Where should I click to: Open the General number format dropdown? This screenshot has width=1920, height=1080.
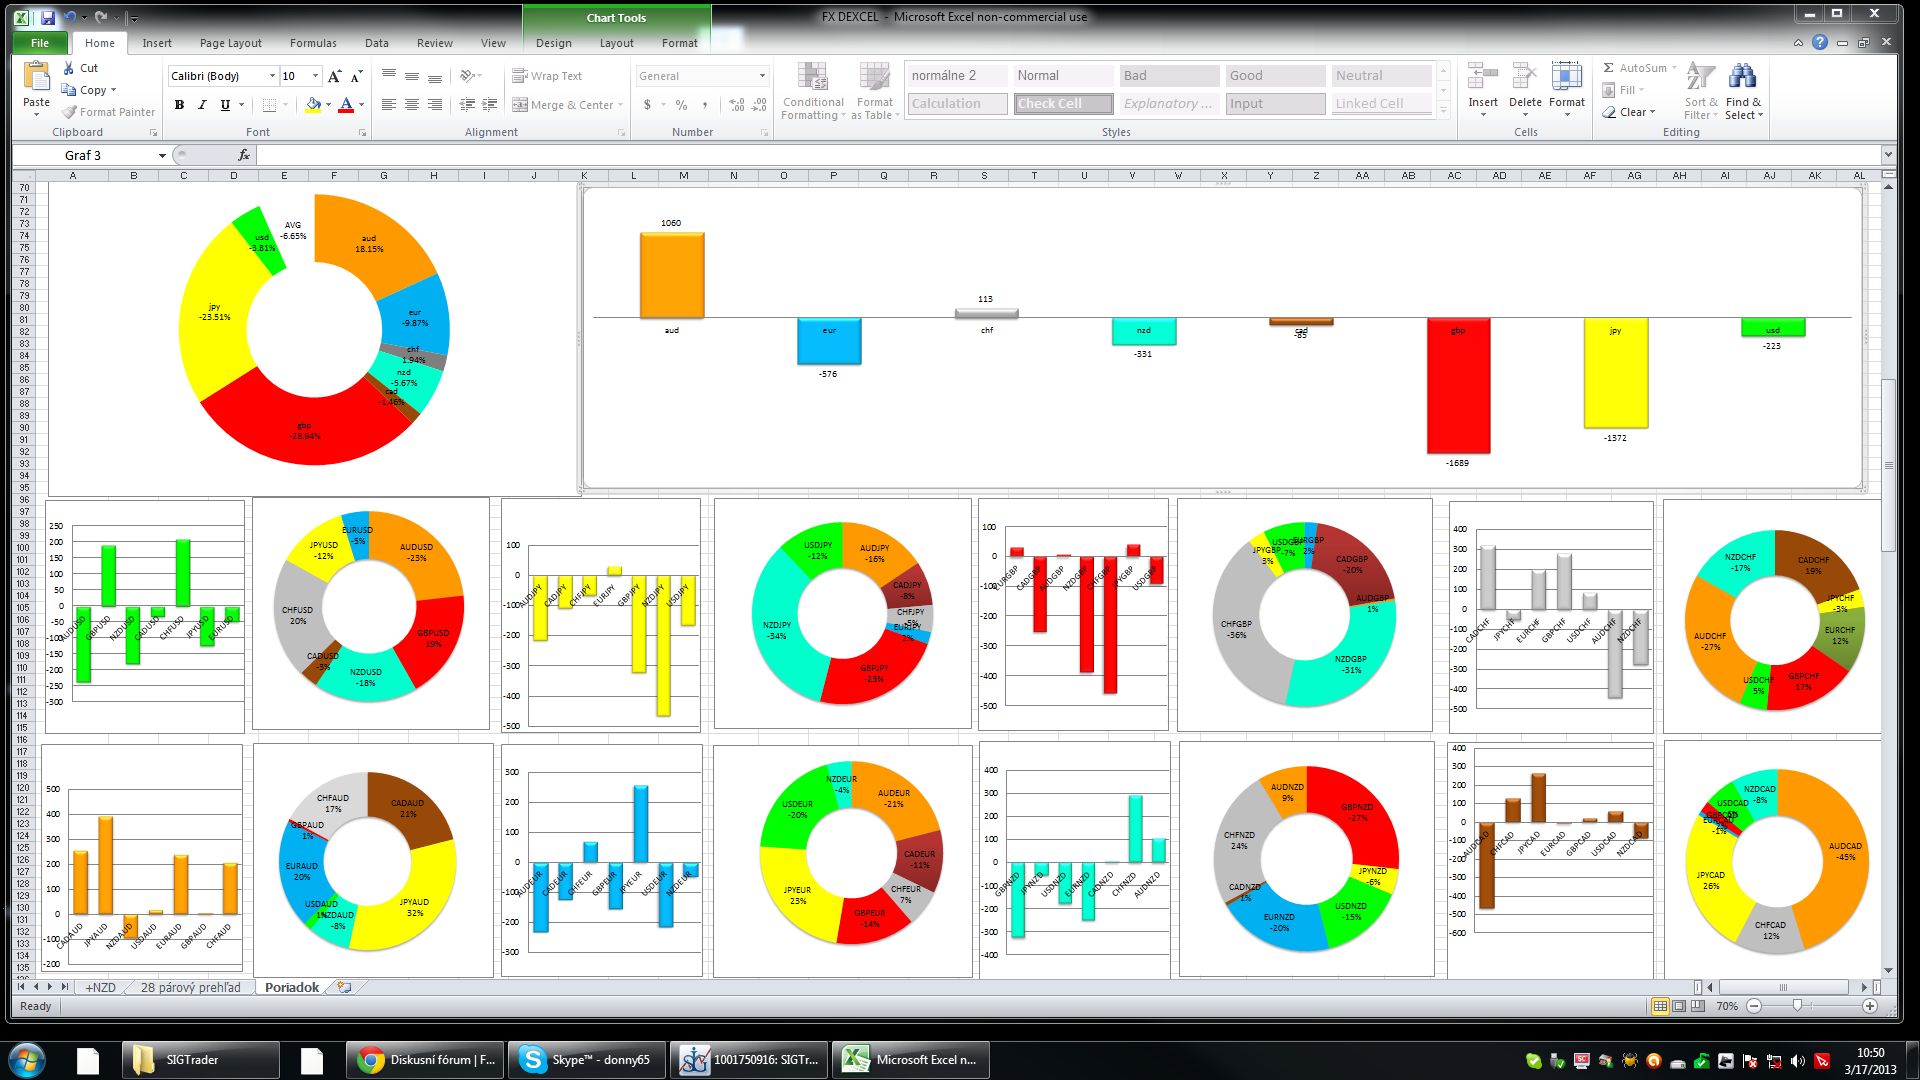tap(762, 76)
